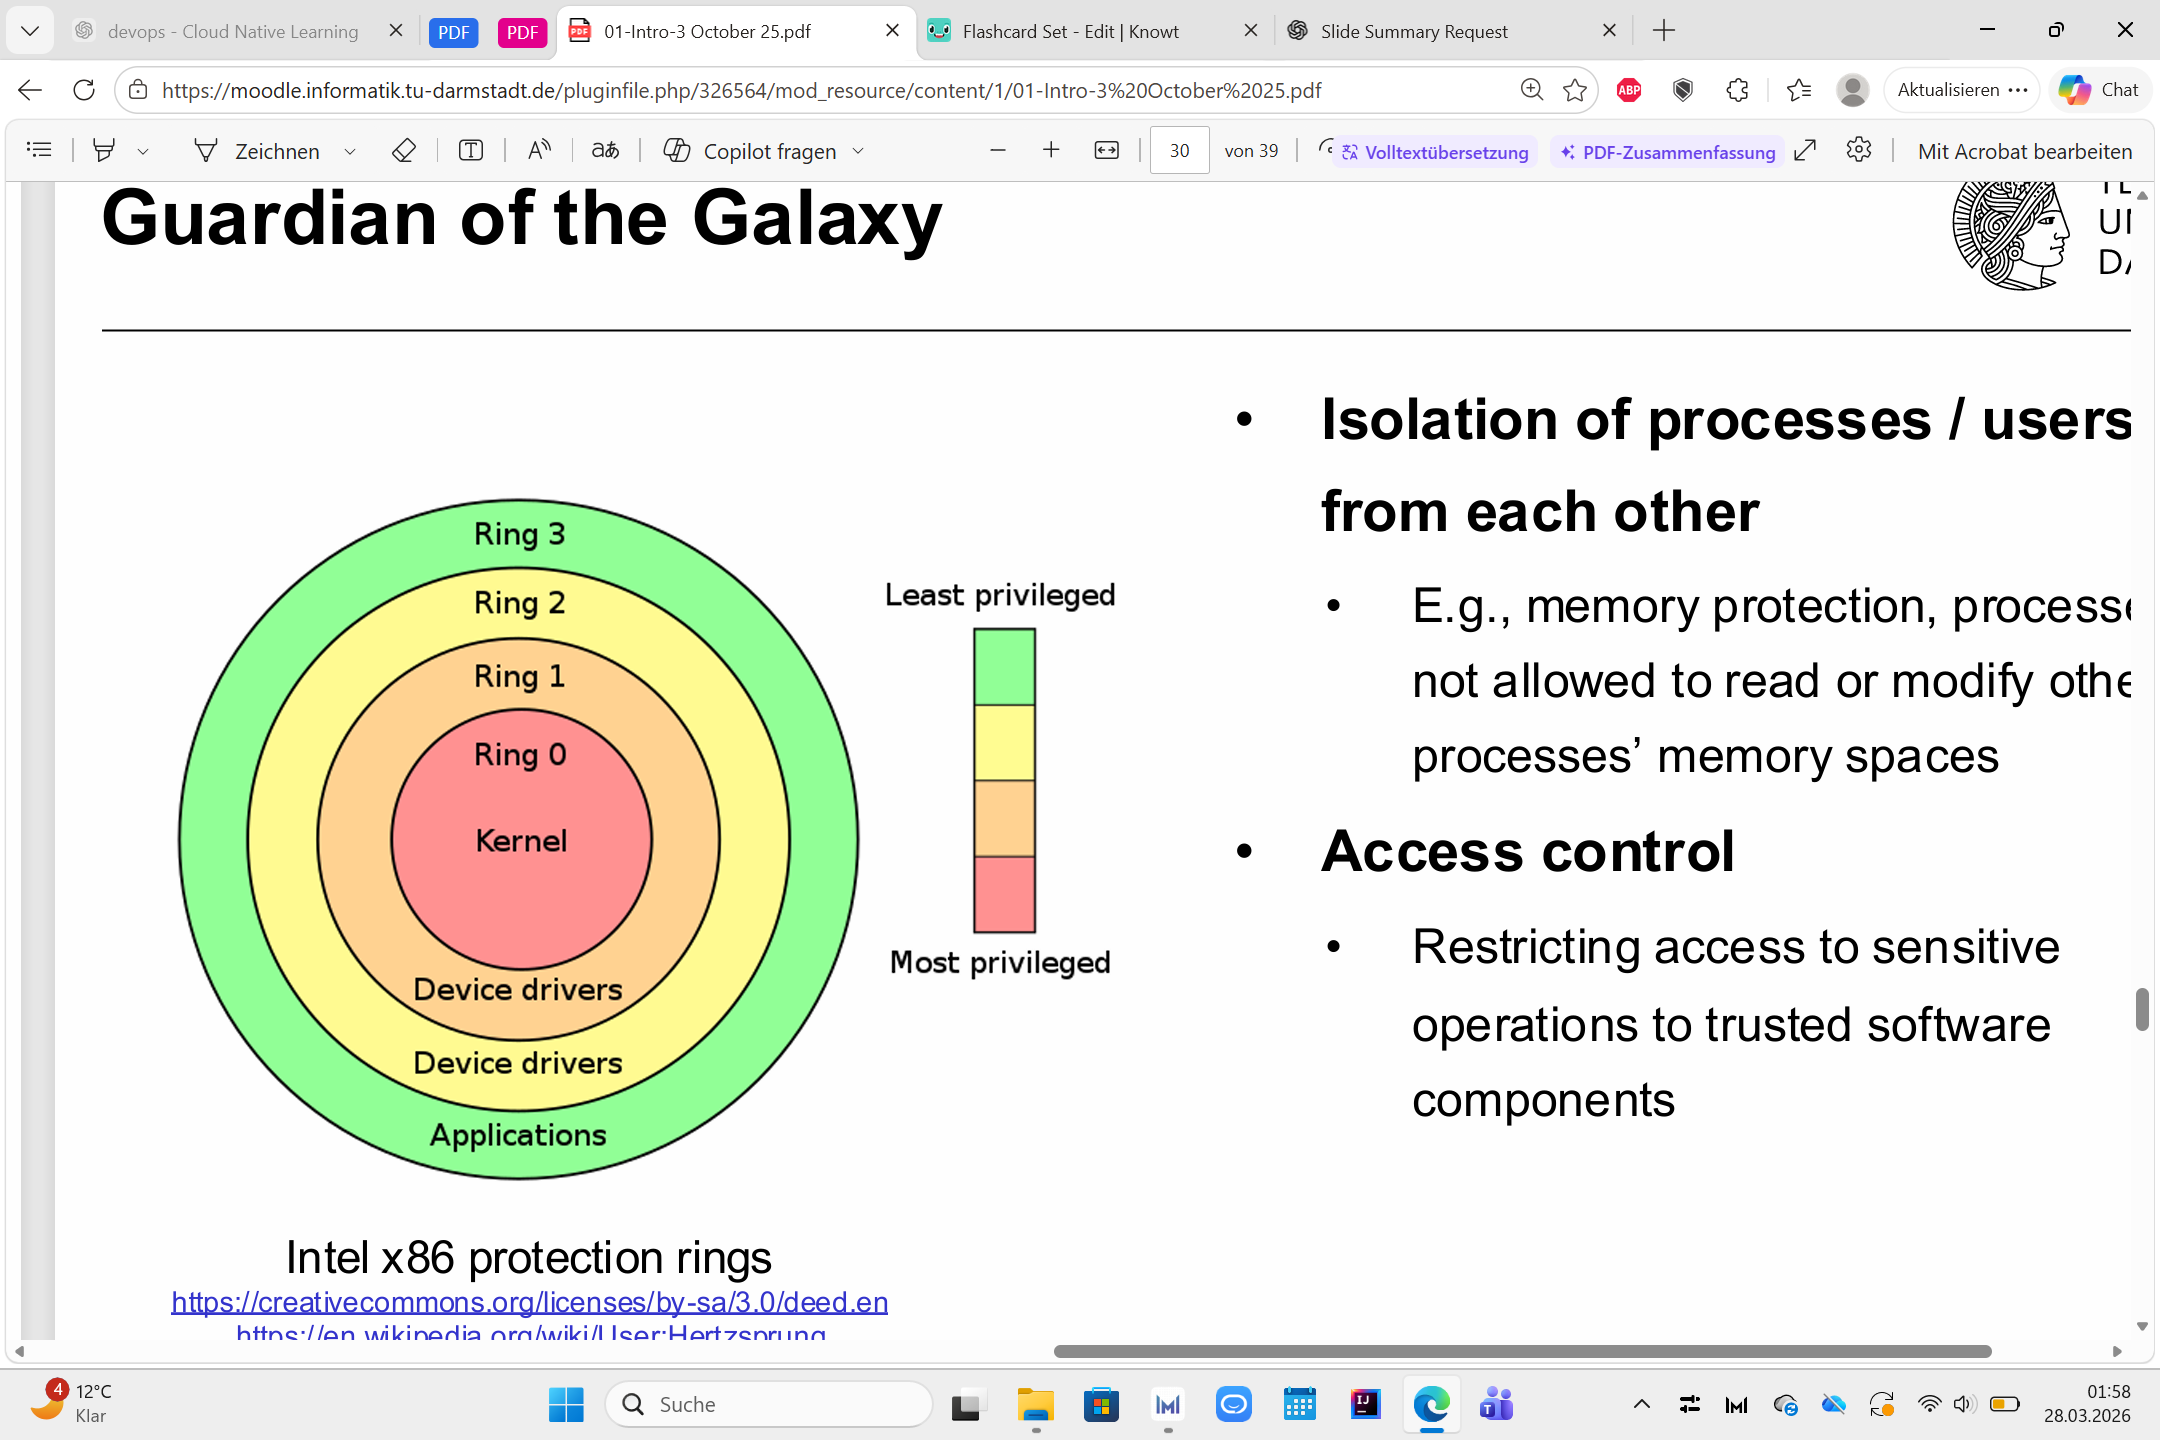
Task: Click the add text box icon
Action: click(x=470, y=151)
